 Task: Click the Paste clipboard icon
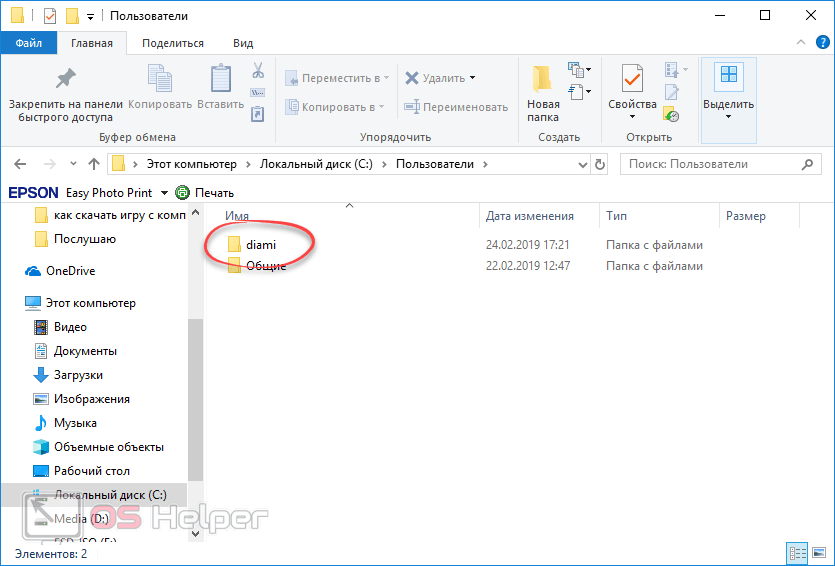point(220,80)
